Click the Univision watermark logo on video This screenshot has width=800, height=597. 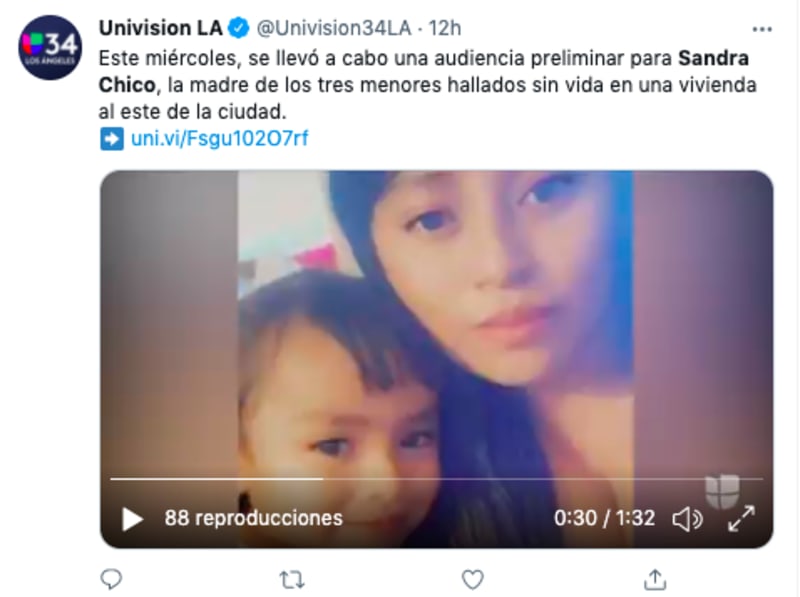(722, 491)
